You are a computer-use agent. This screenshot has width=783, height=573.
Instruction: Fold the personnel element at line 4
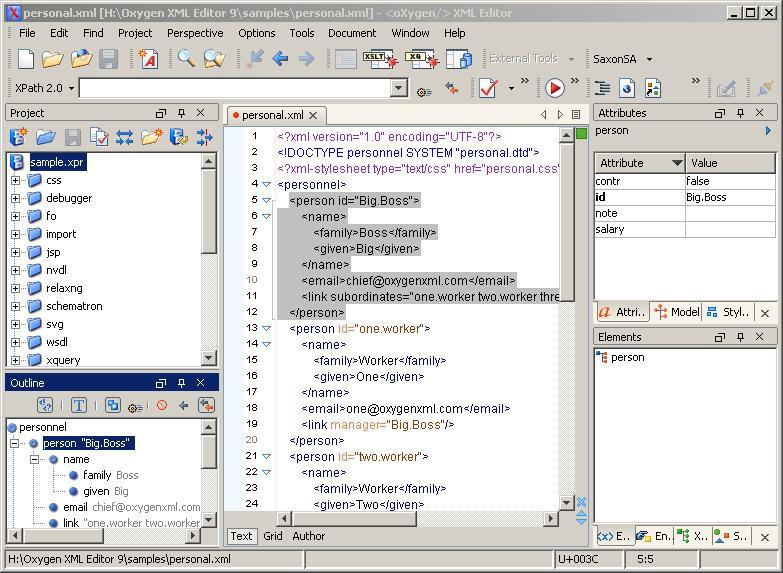coord(267,184)
